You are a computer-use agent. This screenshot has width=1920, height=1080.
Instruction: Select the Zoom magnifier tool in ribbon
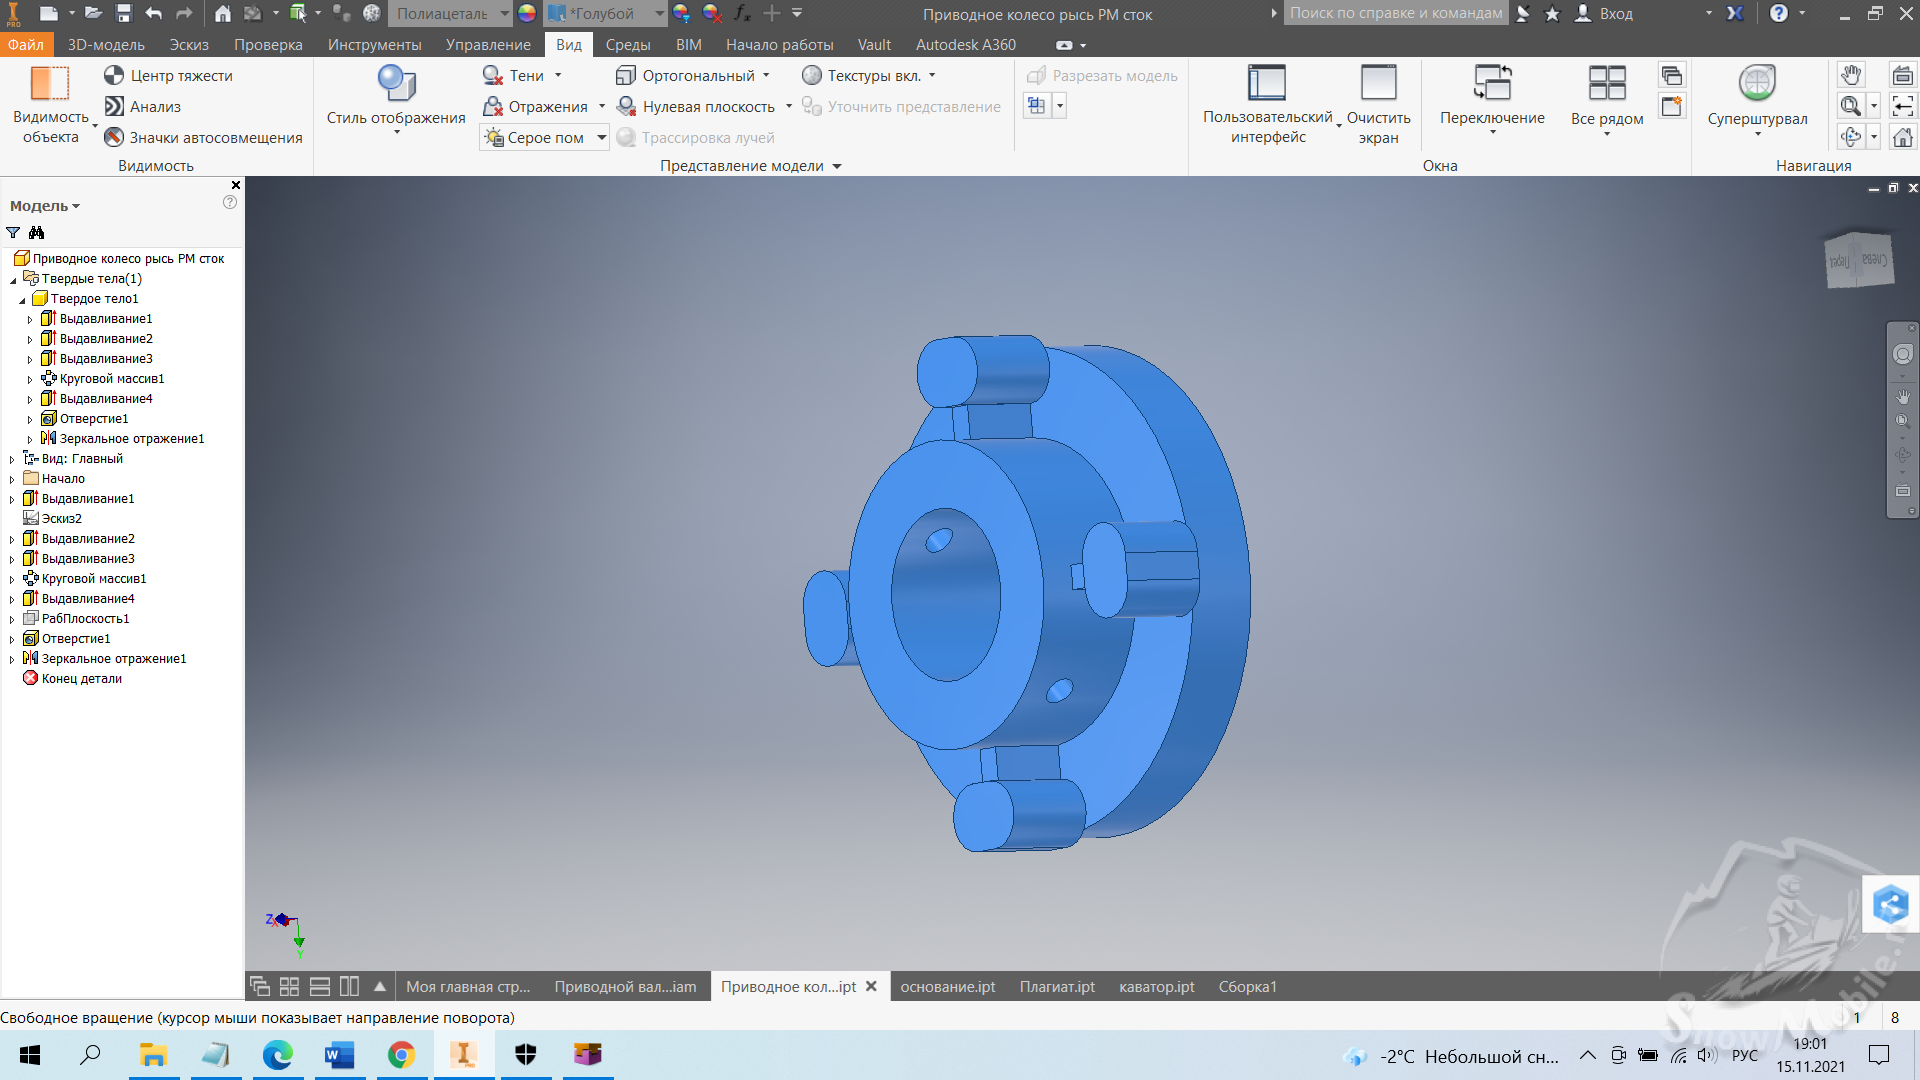point(1851,106)
